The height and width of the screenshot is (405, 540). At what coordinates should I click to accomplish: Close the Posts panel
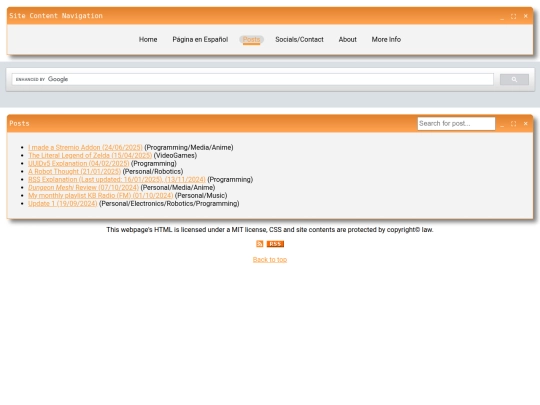[x=526, y=123]
